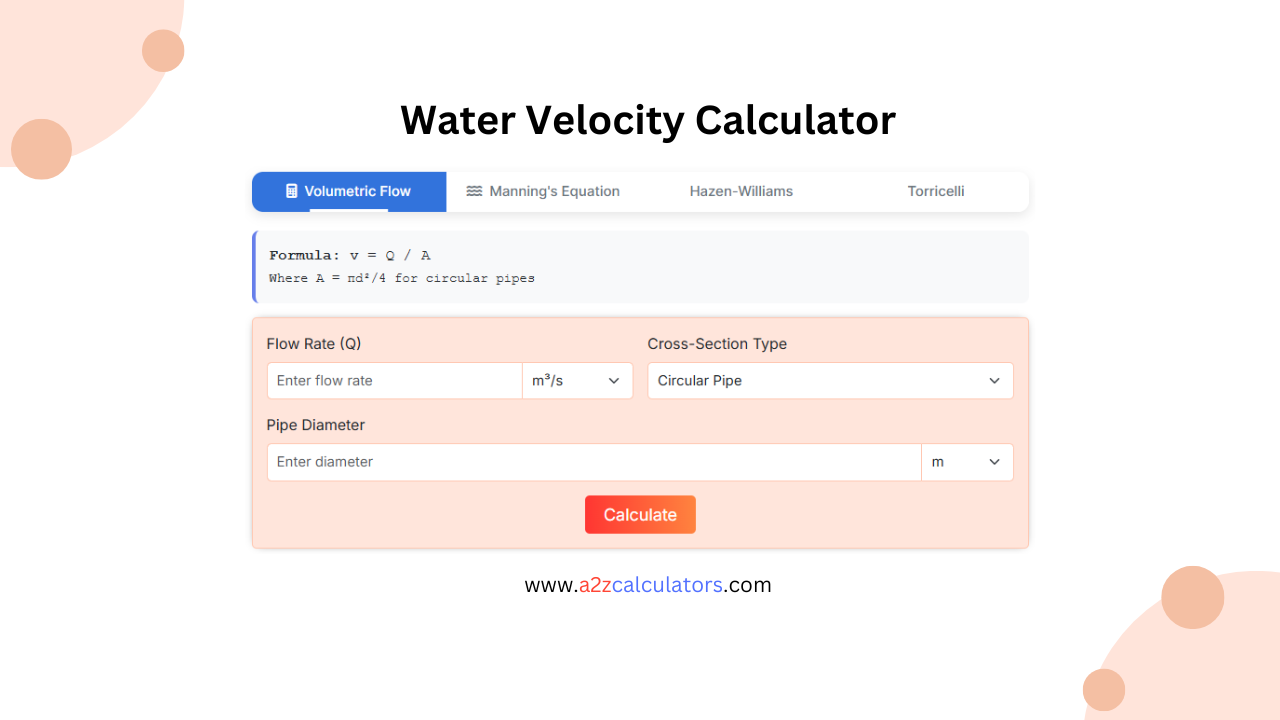Click the Water Velocity Calculator heading
This screenshot has width=1280, height=720.
click(x=648, y=119)
